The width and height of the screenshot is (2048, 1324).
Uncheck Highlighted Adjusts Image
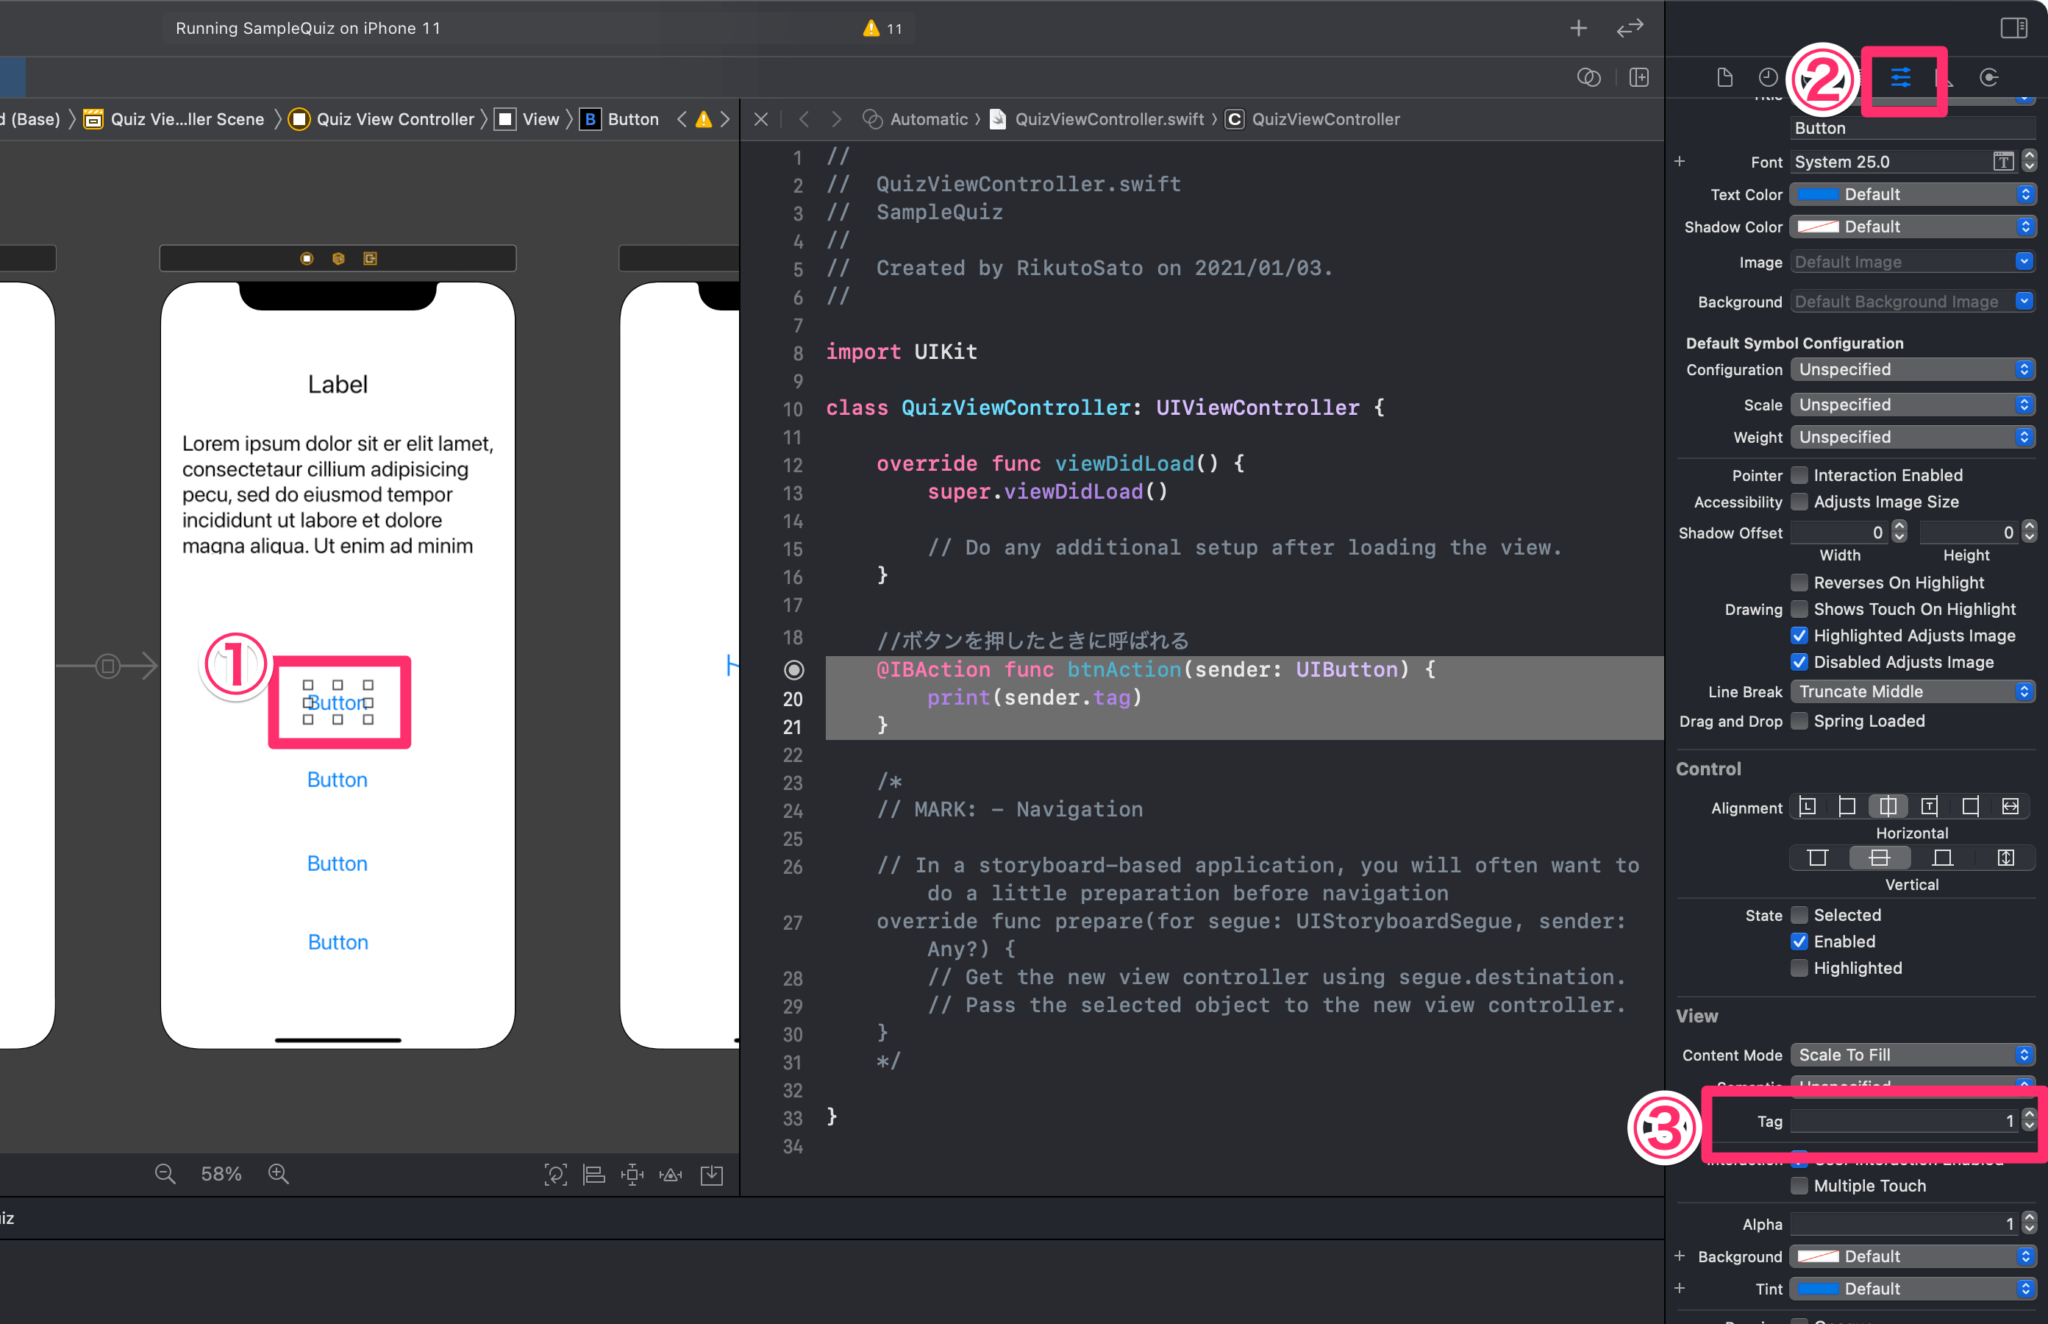pos(1800,635)
